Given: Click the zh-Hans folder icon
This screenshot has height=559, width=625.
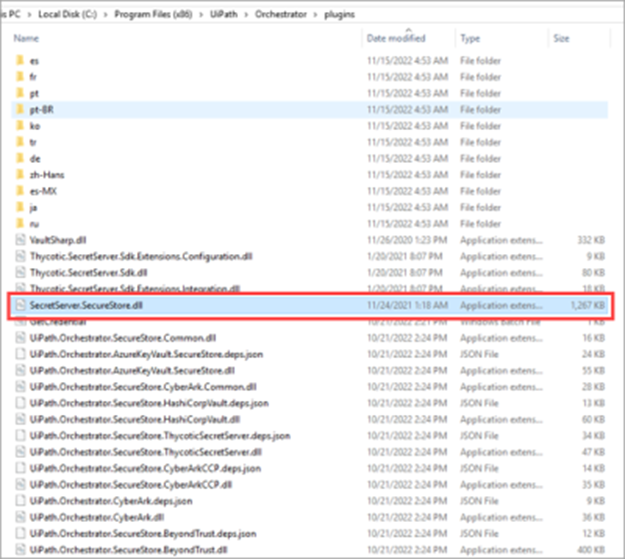Looking at the screenshot, I should [x=20, y=173].
